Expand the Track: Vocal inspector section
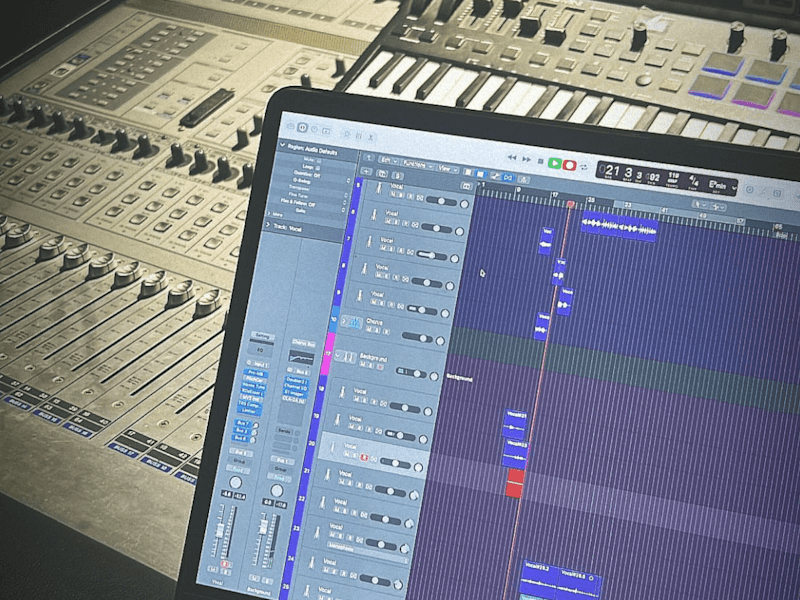 269,224
